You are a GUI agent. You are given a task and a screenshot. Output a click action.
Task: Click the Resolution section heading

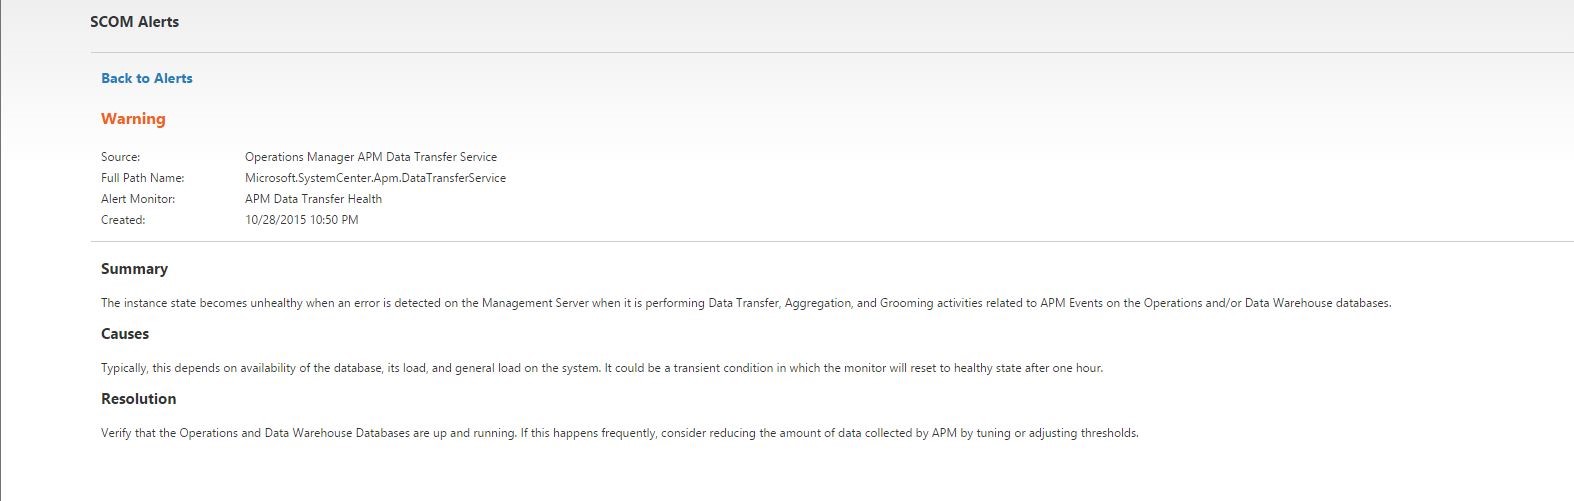[138, 399]
